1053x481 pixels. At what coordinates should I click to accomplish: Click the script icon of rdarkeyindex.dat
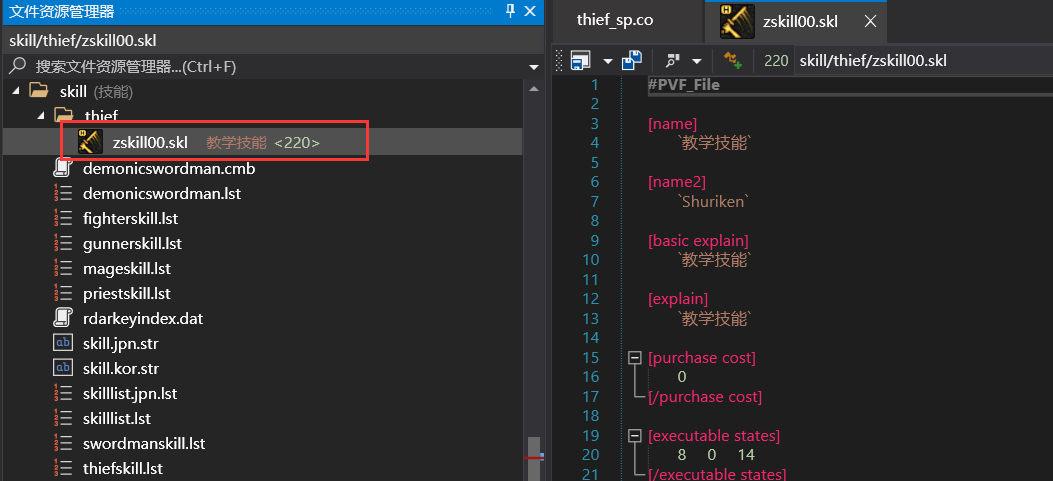click(x=62, y=318)
